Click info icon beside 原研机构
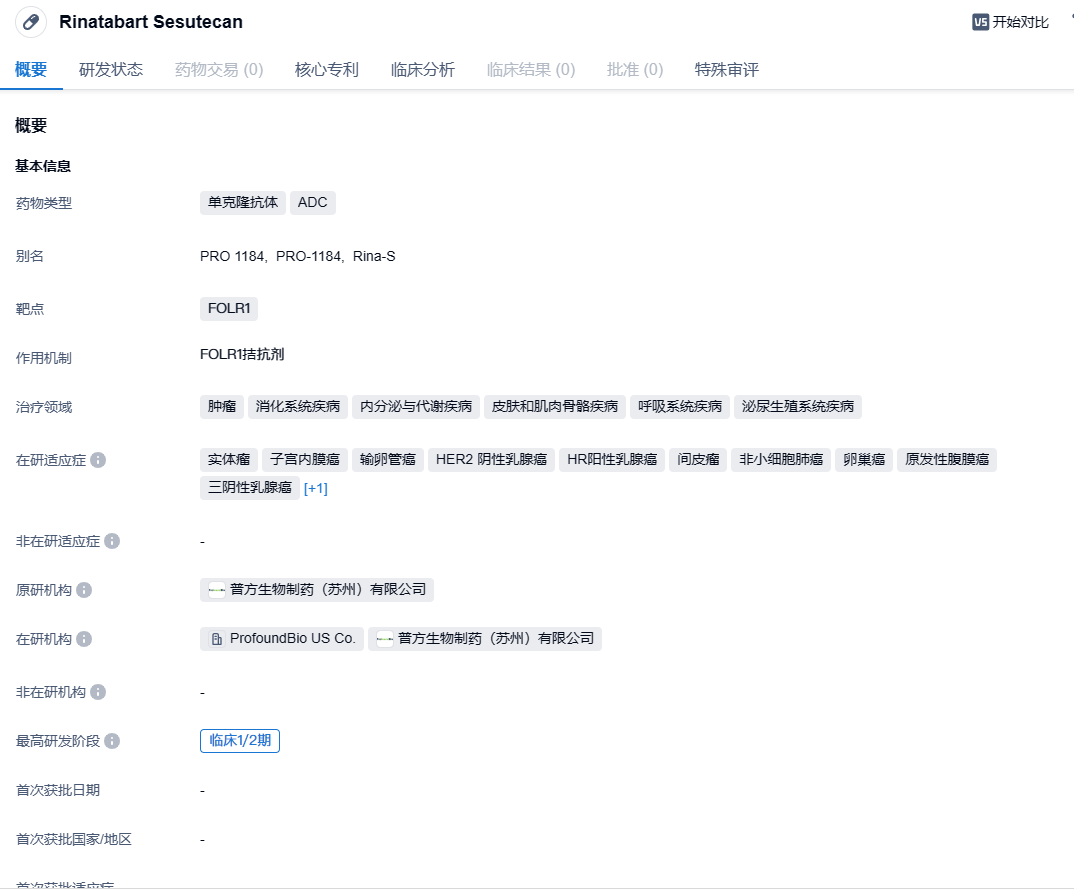Screen dimensions: 1074x889 [x=84, y=590]
